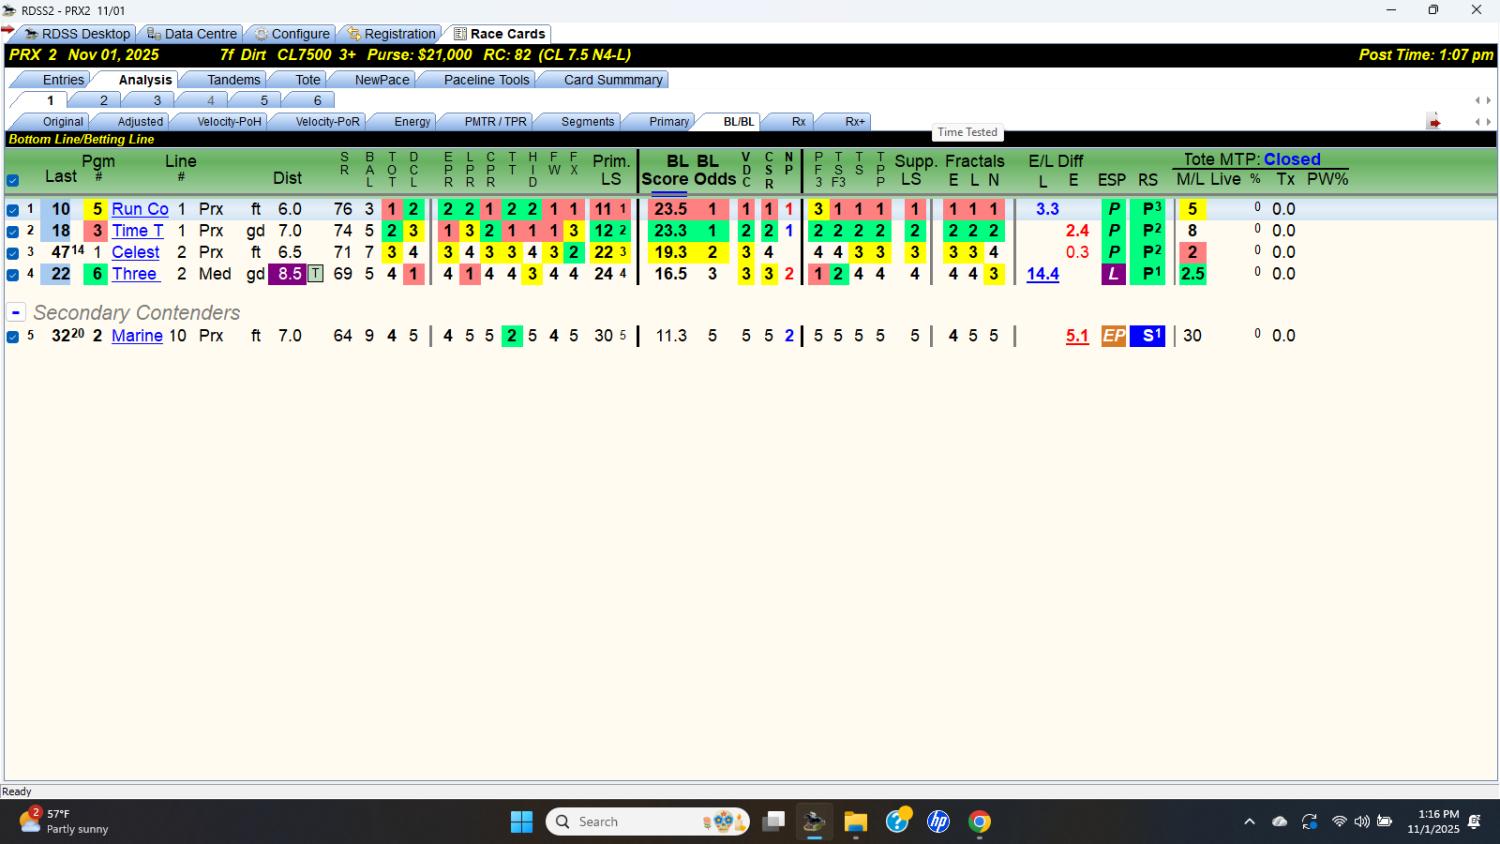The height and width of the screenshot is (844, 1500).
Task: Open the Run Co horse link
Action: pos(140,209)
